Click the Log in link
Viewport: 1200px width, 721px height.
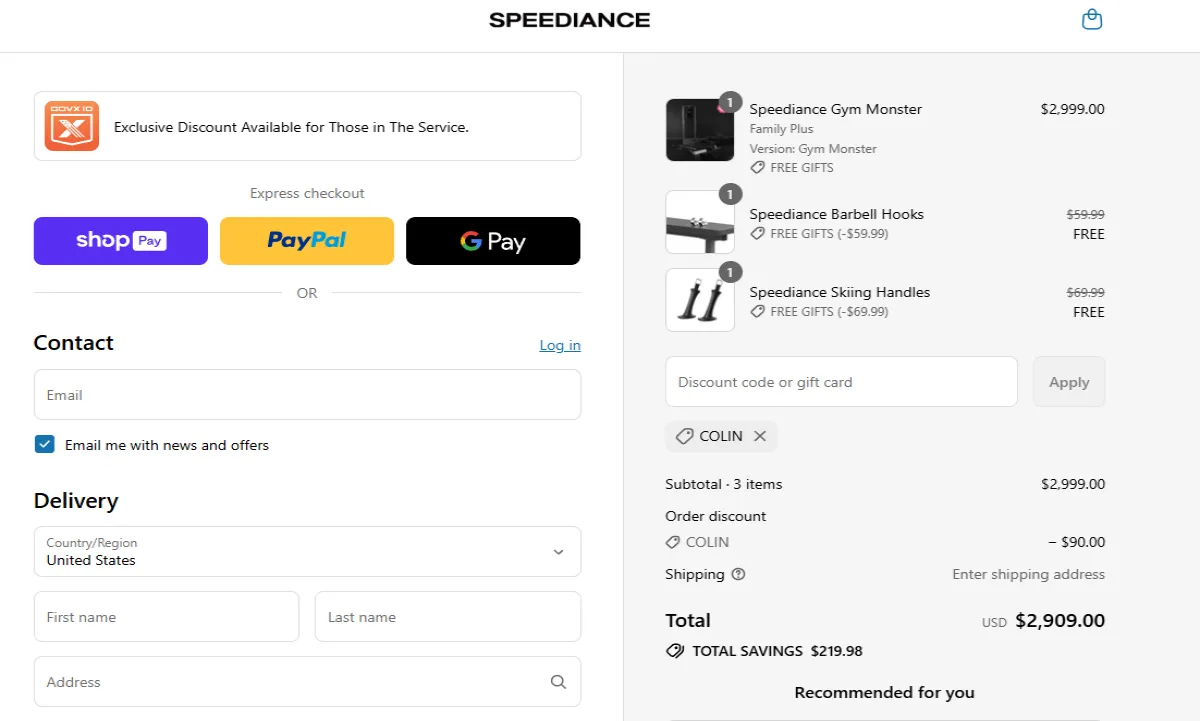(560, 345)
